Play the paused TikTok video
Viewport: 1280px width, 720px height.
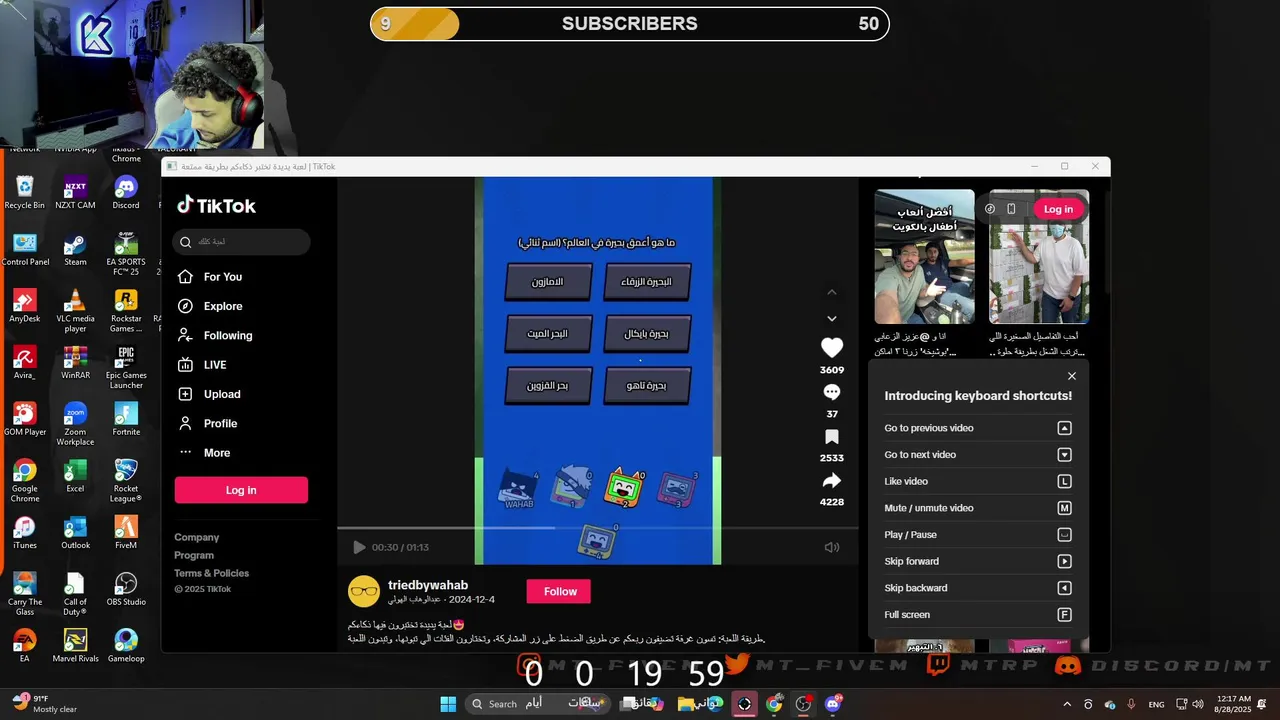[x=359, y=547]
